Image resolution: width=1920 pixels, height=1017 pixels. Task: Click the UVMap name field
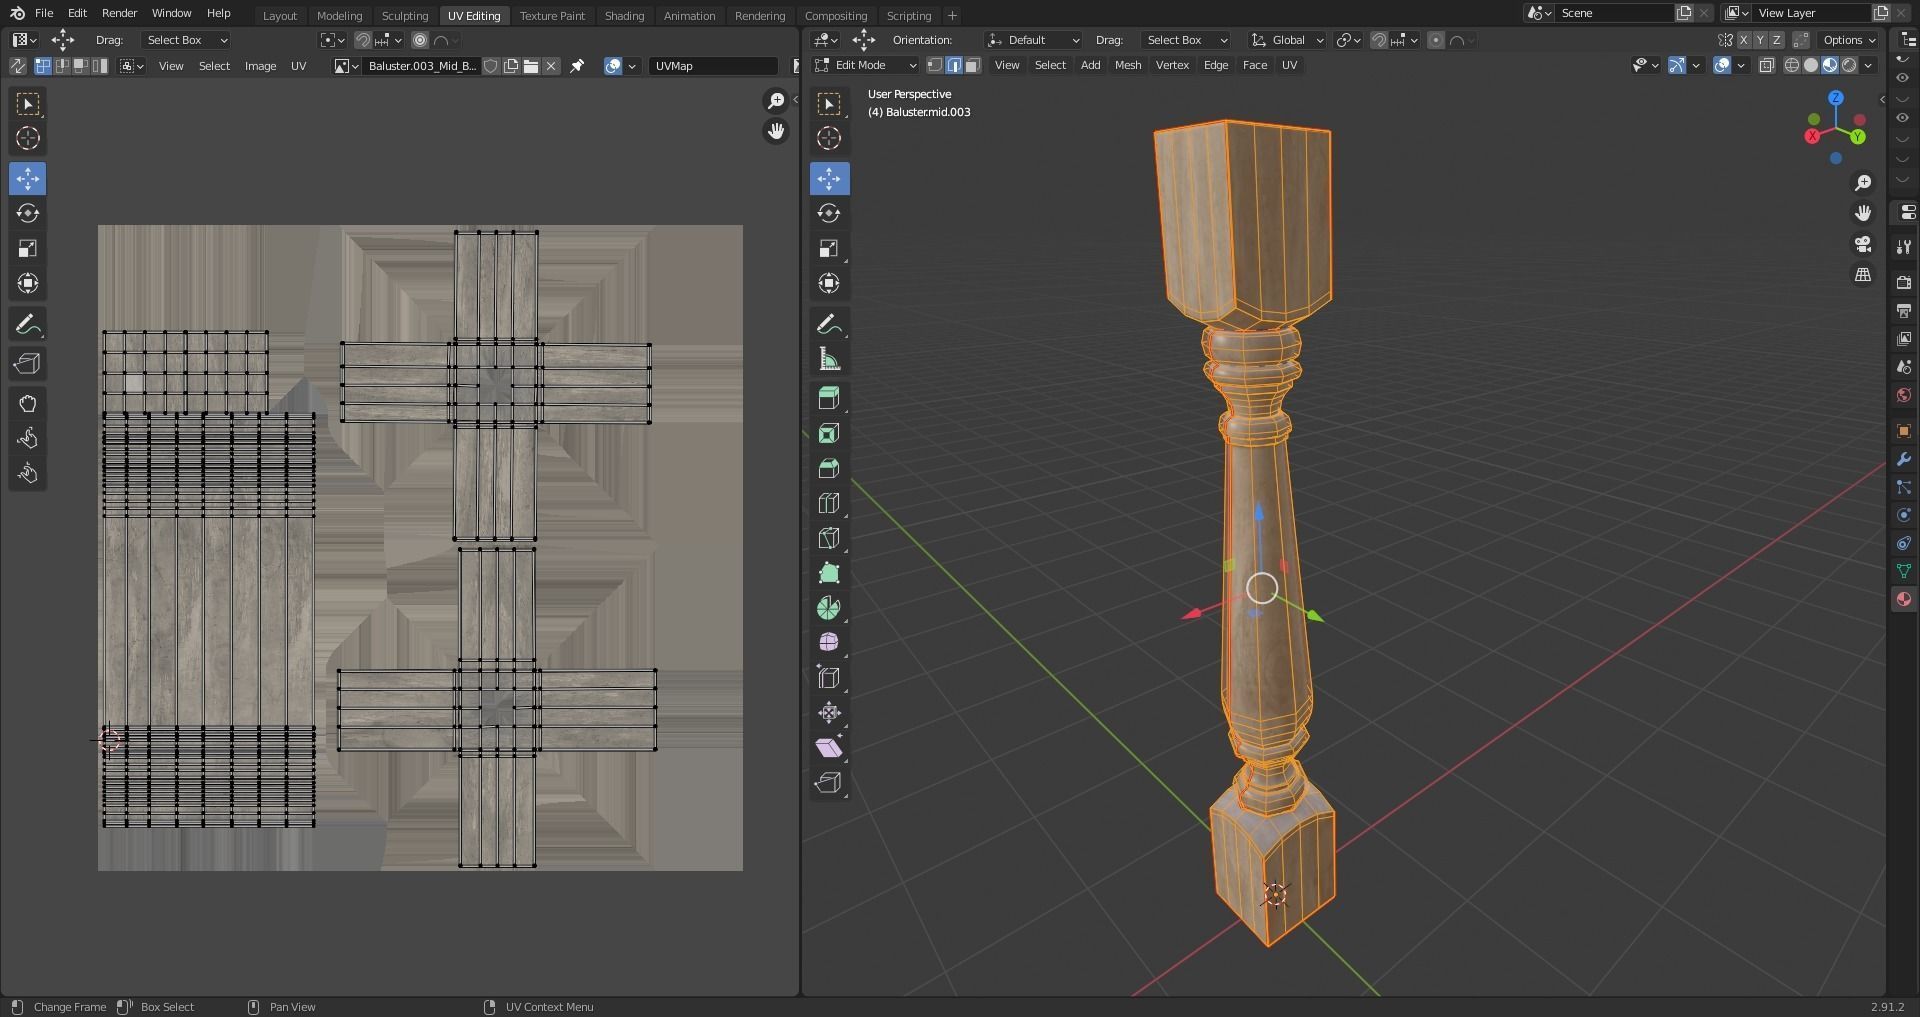(x=713, y=66)
